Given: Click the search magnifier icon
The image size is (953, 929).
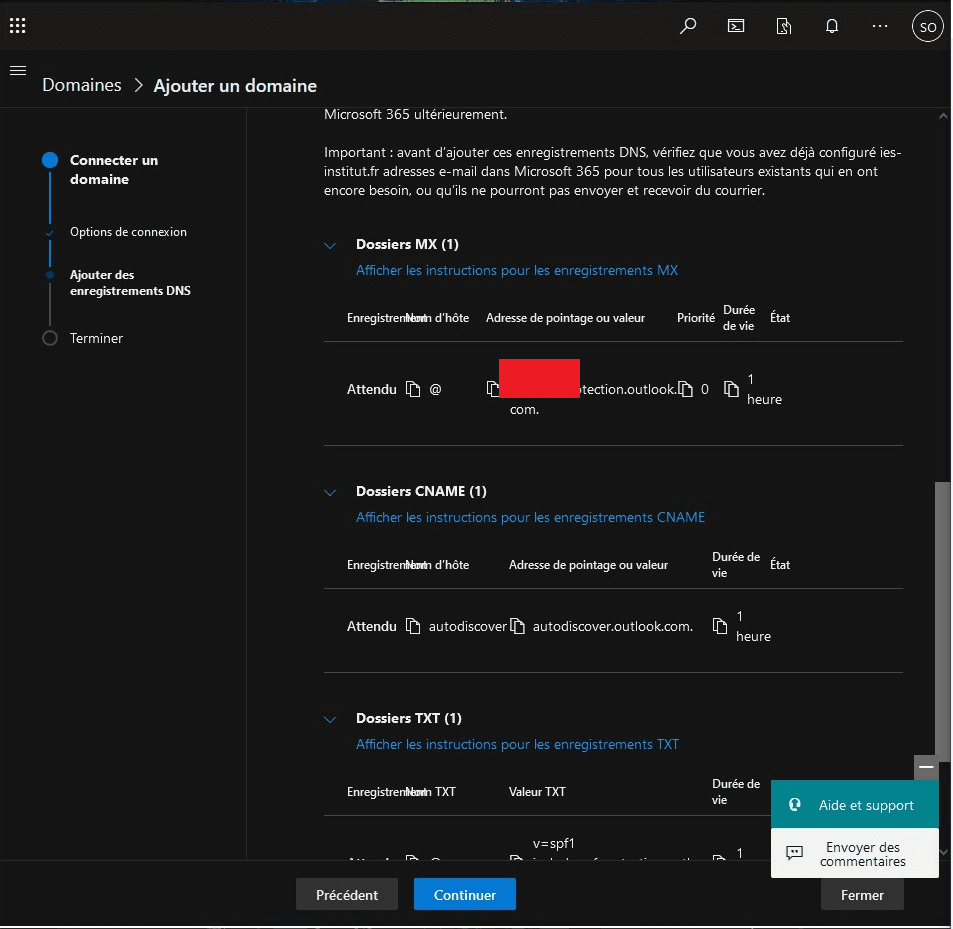Looking at the screenshot, I should click(x=688, y=27).
